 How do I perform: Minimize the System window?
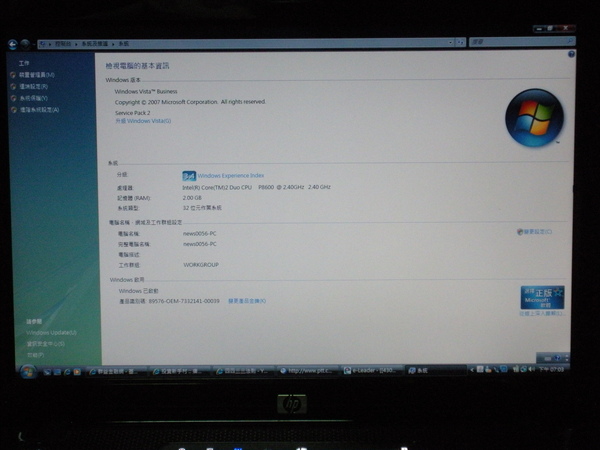coord(539,28)
